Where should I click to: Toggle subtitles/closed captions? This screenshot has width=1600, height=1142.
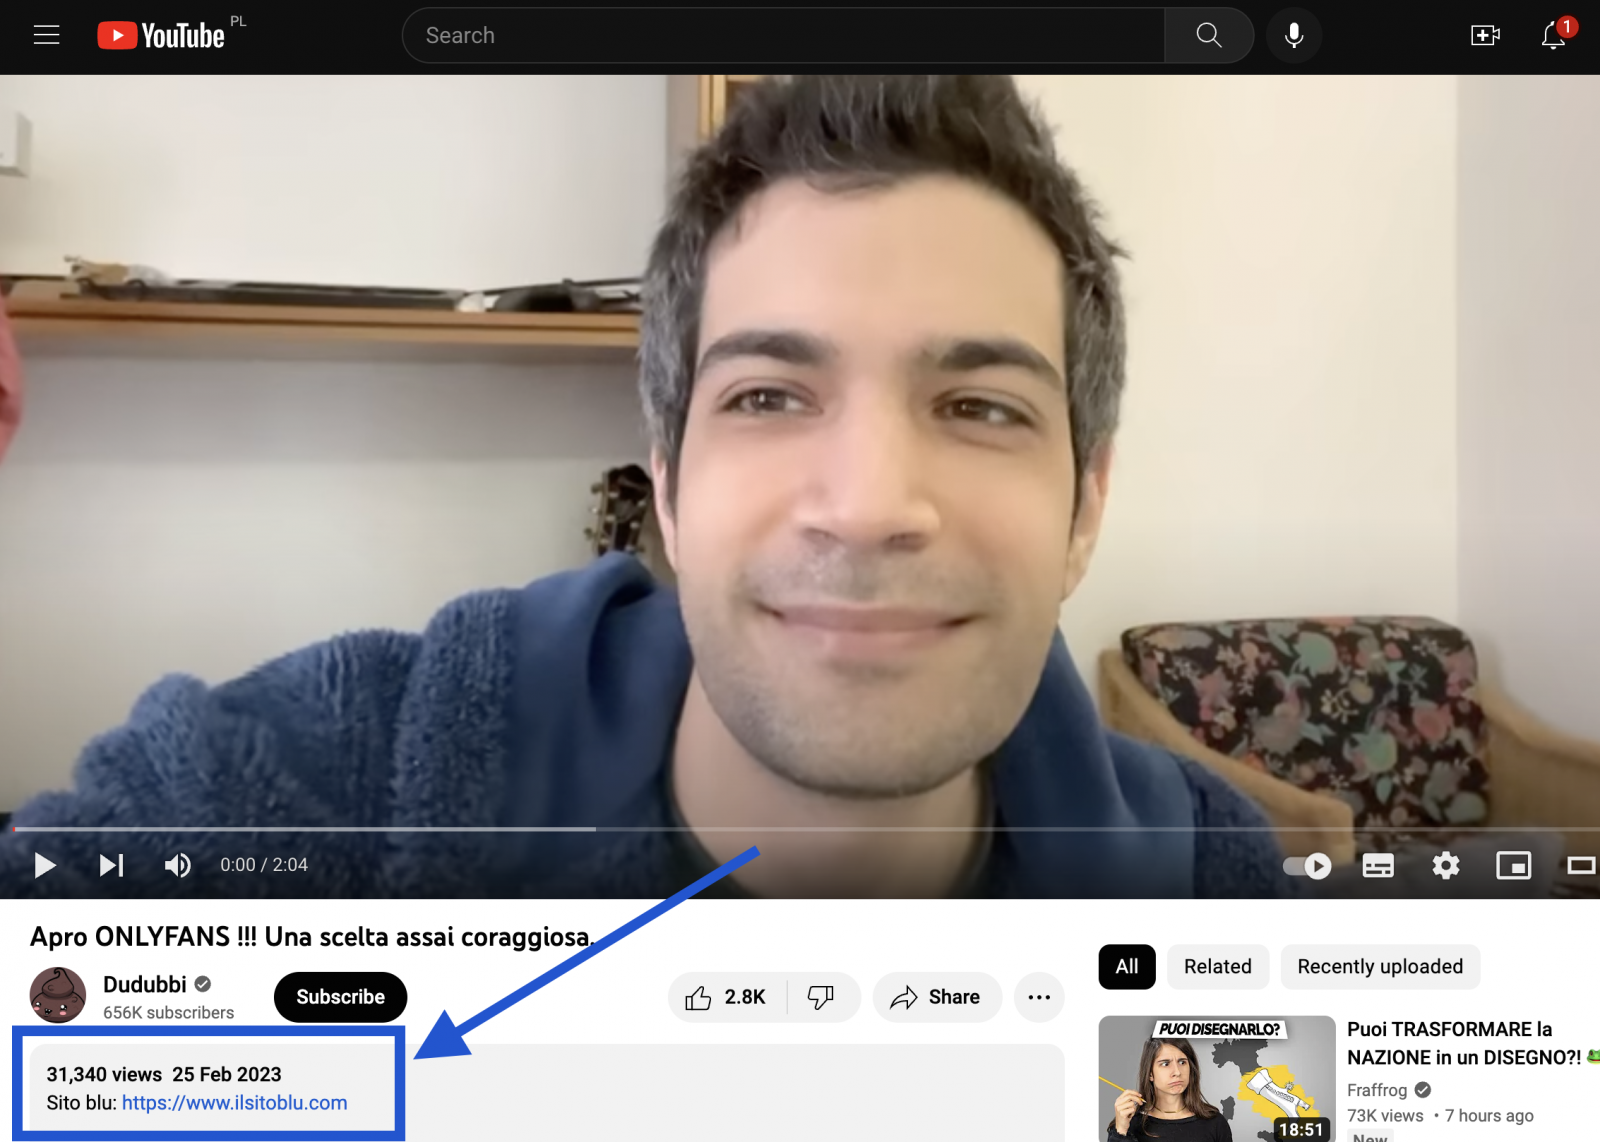click(1378, 866)
